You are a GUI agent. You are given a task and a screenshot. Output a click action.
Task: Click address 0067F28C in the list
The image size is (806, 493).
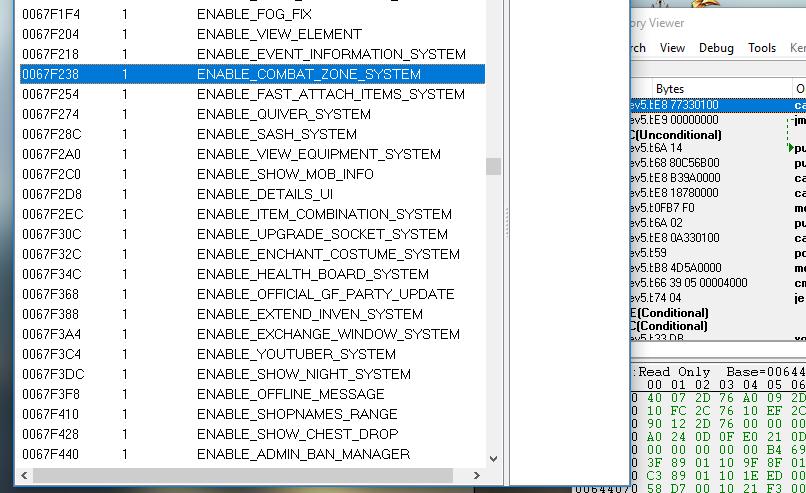pos(51,134)
